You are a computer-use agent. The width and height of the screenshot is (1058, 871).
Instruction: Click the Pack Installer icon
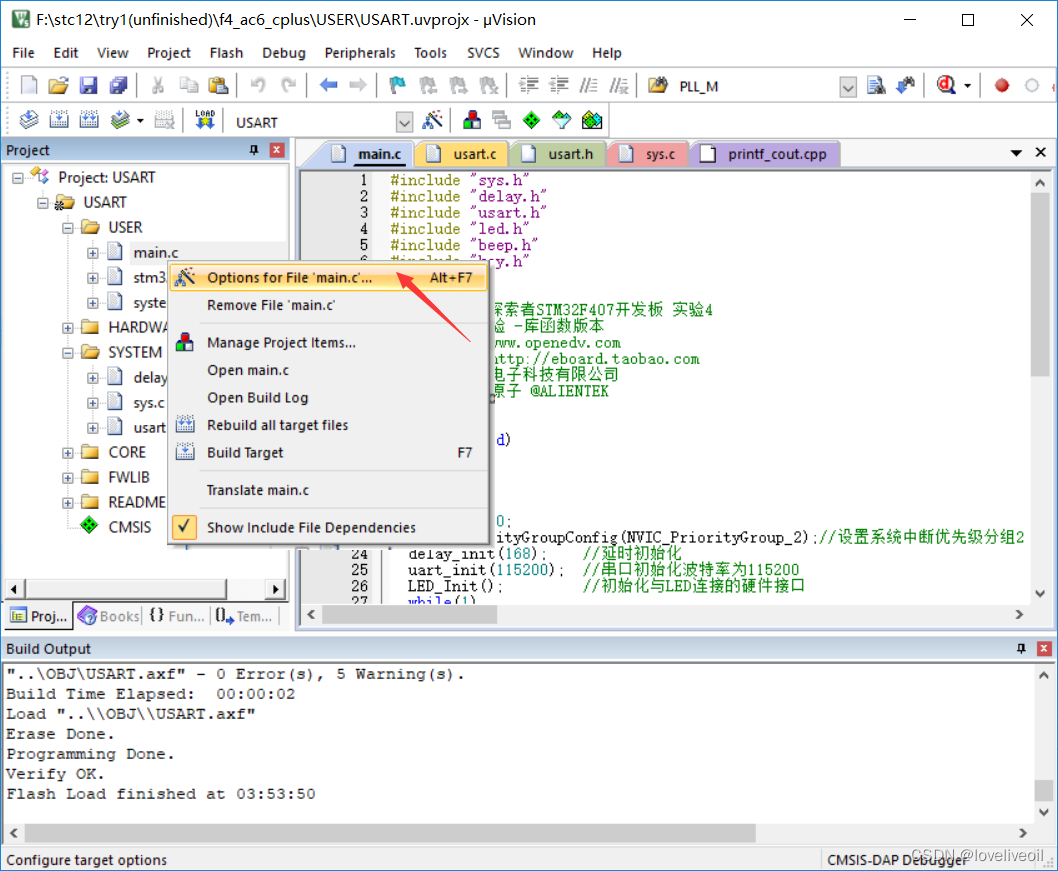[592, 121]
